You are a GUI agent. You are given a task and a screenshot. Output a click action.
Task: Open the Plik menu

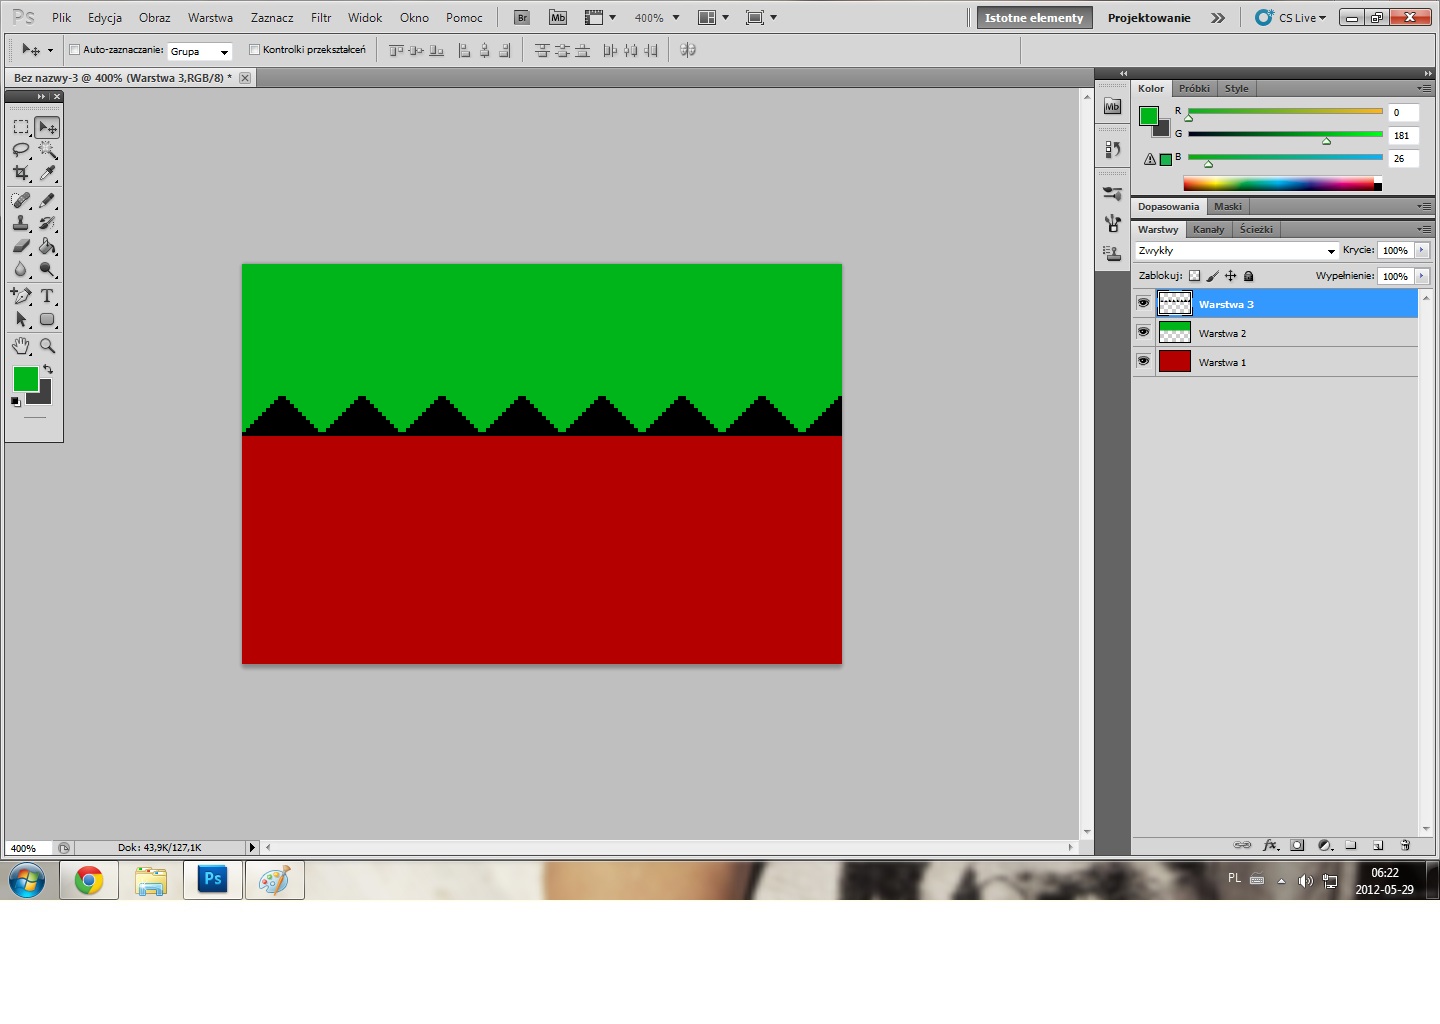pyautogui.click(x=62, y=18)
